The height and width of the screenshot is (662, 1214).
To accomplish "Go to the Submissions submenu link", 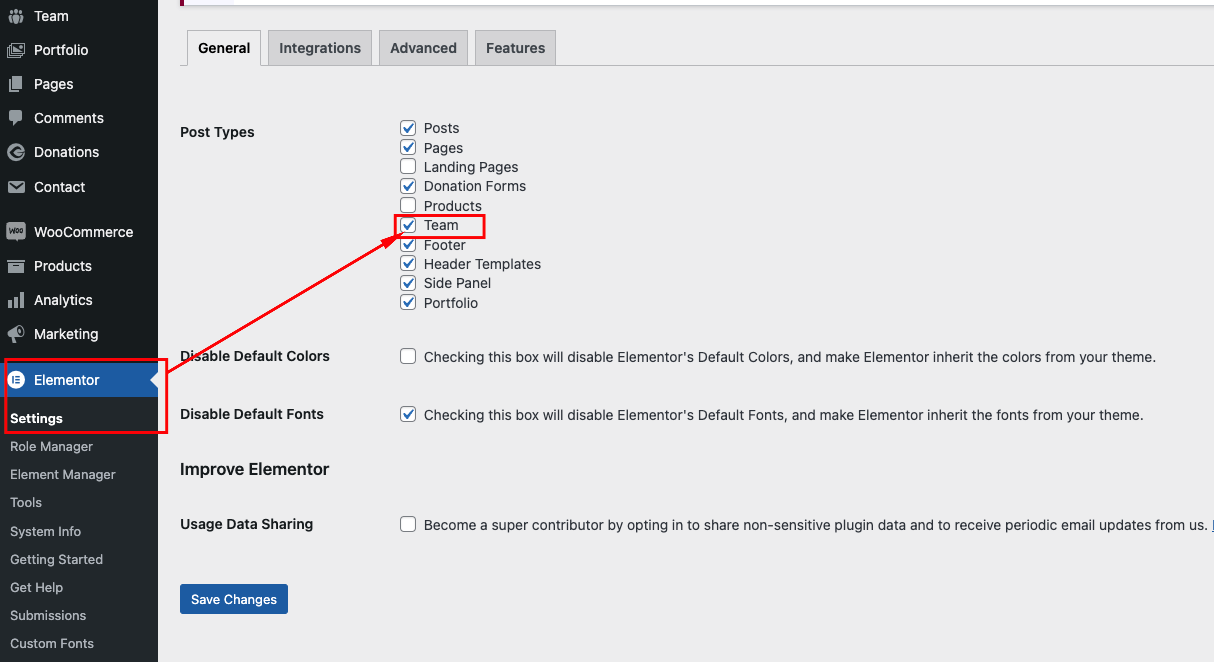I will (x=48, y=616).
